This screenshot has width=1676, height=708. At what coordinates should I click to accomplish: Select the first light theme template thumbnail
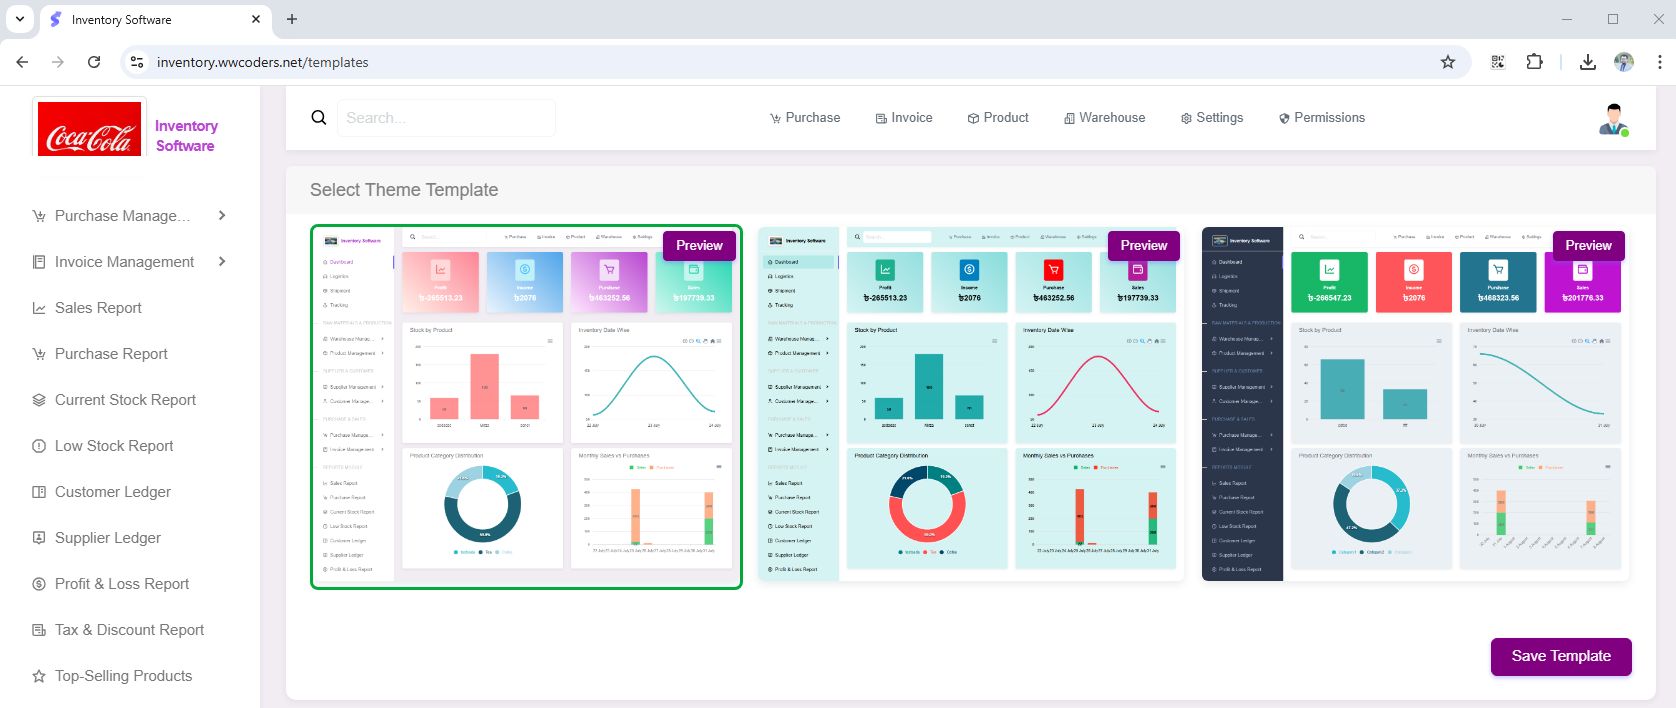[526, 407]
